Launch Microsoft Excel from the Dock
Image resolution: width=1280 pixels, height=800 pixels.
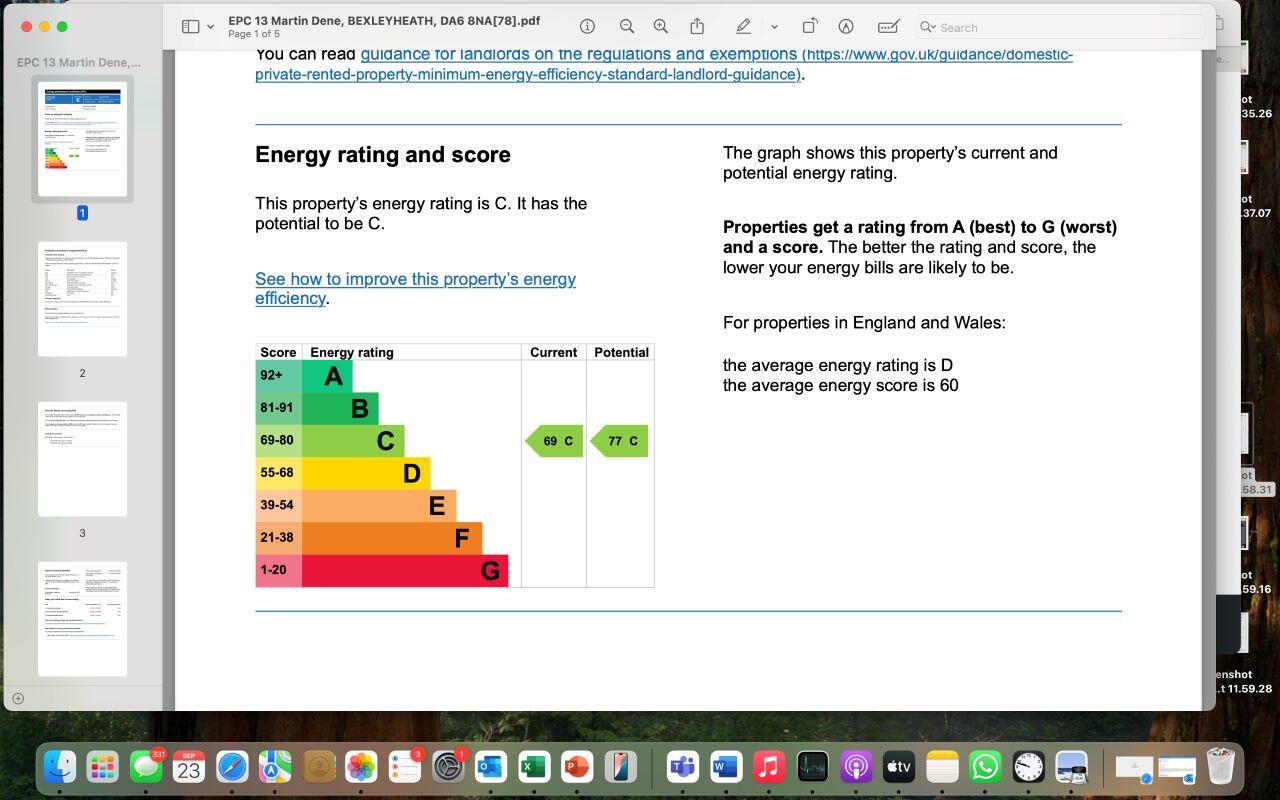[533, 767]
